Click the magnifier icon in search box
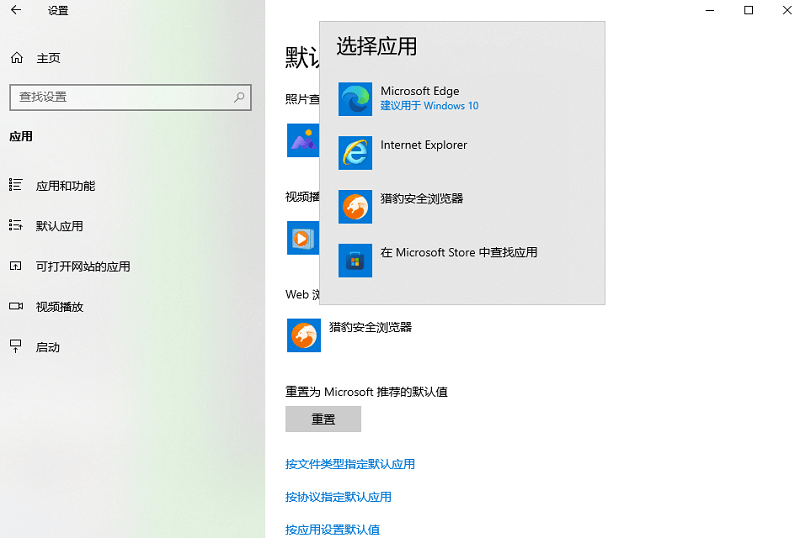This screenshot has height=538, width=800. pyautogui.click(x=239, y=97)
